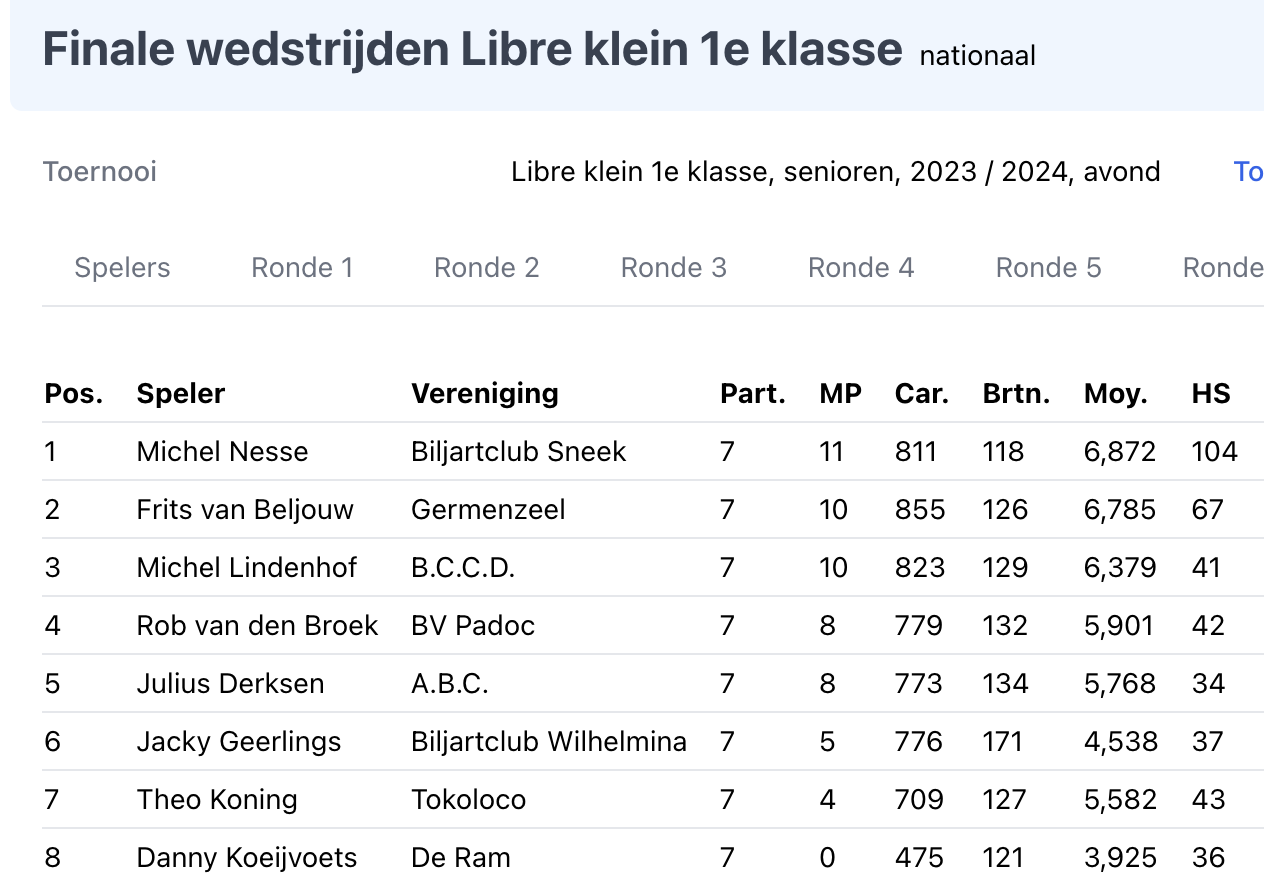The height and width of the screenshot is (883, 1264).
Task: Click the Moy. column header
Action: tap(1116, 394)
